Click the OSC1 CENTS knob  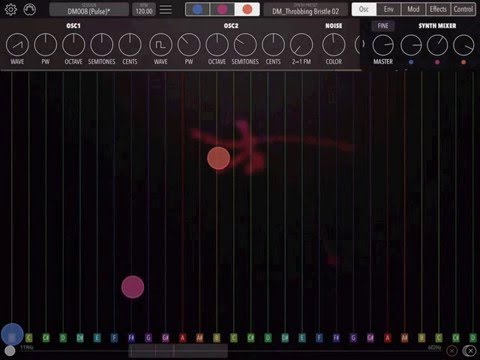130,45
